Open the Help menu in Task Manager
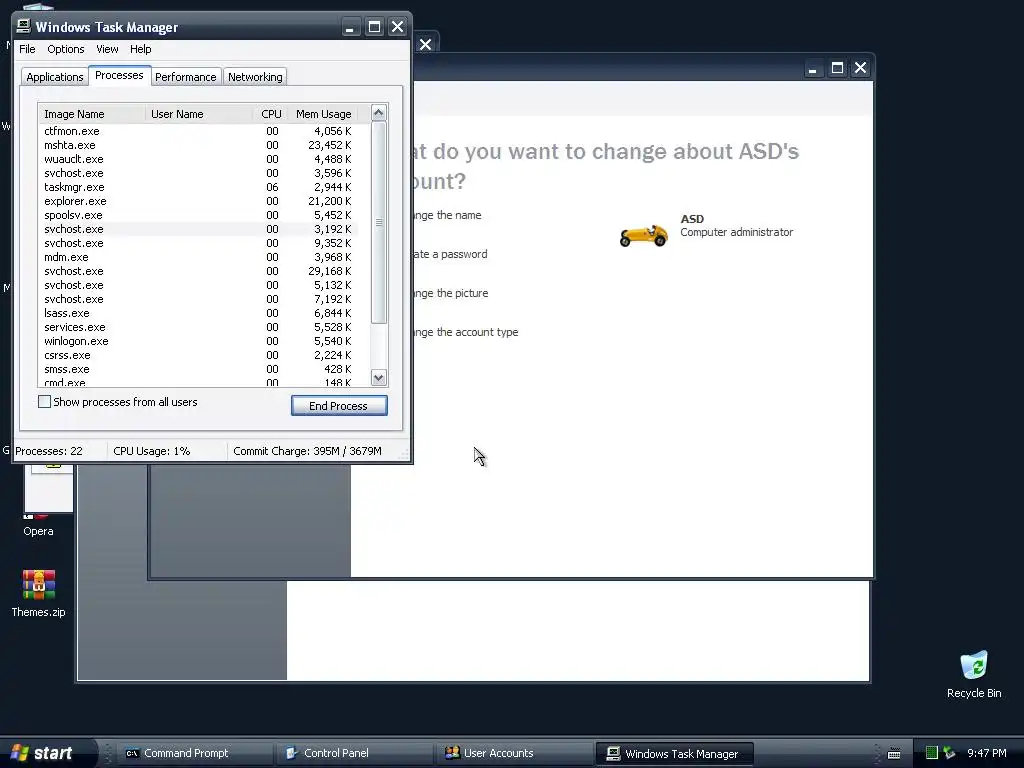Viewport: 1024px width, 768px height. tap(140, 49)
